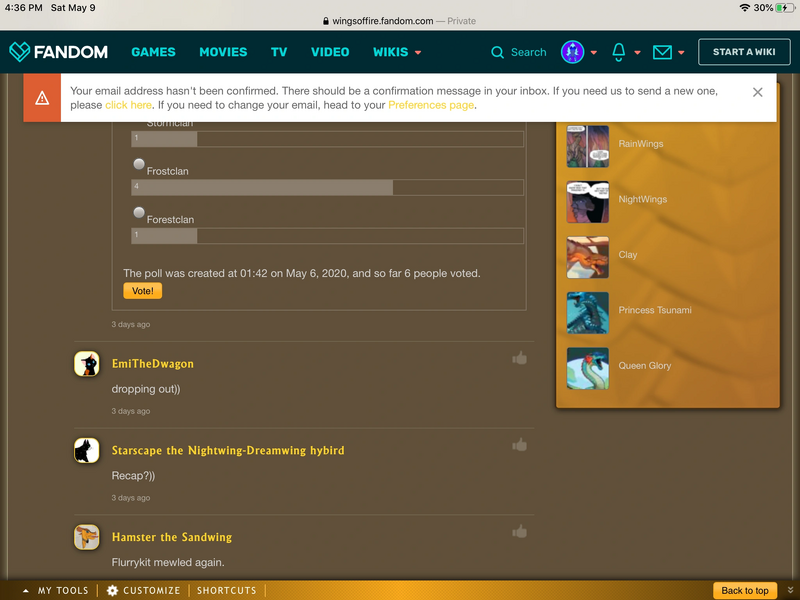Click the Customize gear icon
Viewport: 800px width, 600px height.
tap(113, 591)
